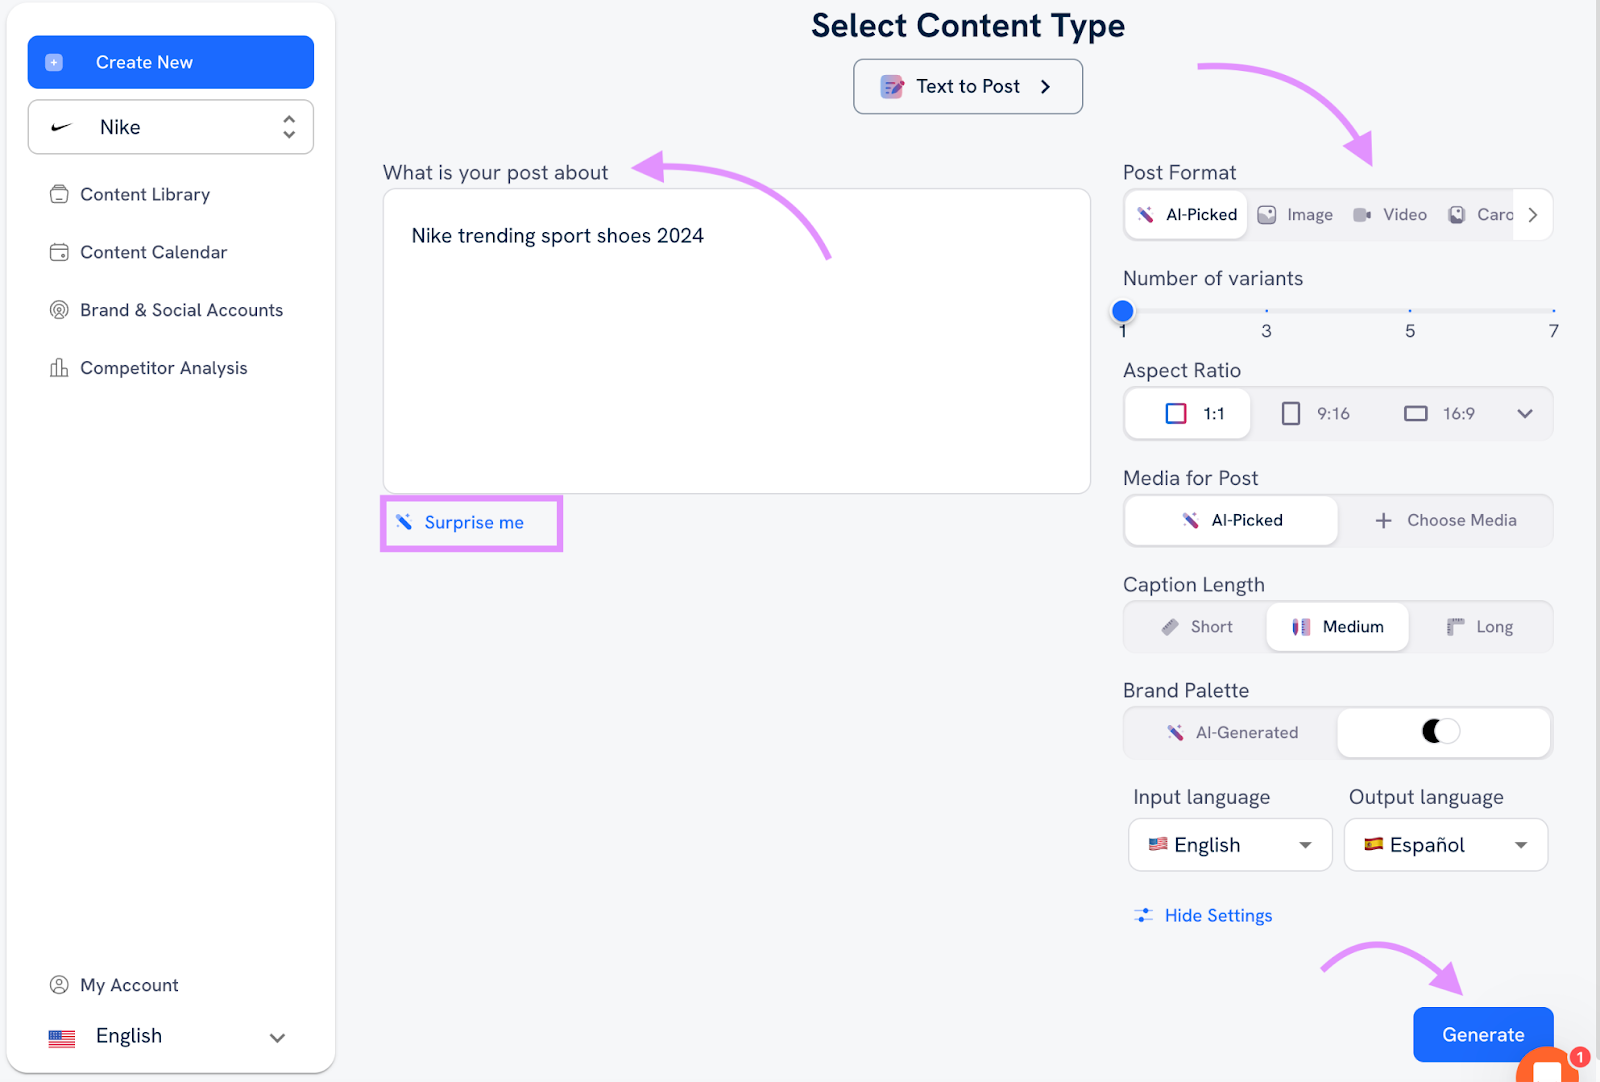Image resolution: width=1600 pixels, height=1082 pixels.
Task: Select the Video post format tab
Action: pyautogui.click(x=1391, y=215)
